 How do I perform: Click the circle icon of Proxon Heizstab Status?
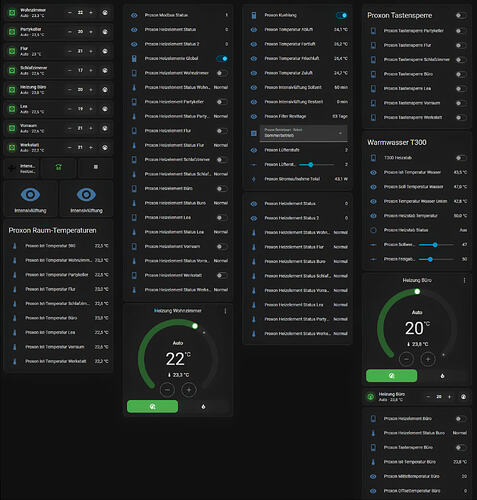pos(373,230)
